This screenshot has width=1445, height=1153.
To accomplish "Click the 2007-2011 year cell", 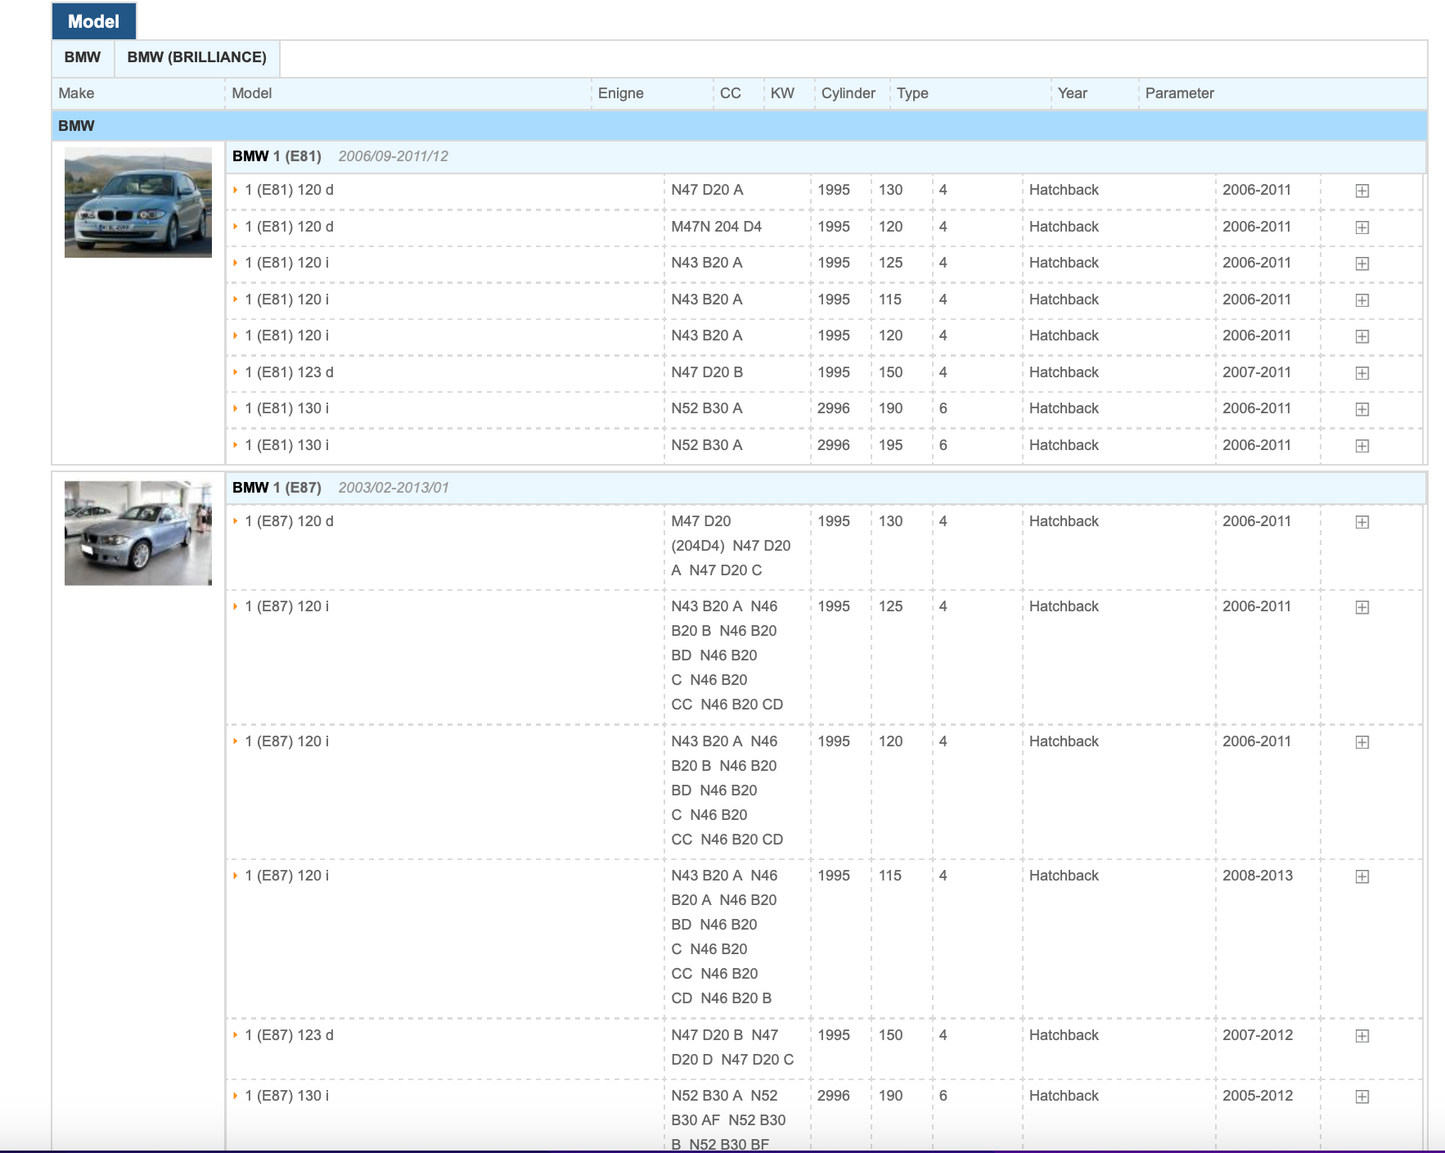I will (1257, 372).
